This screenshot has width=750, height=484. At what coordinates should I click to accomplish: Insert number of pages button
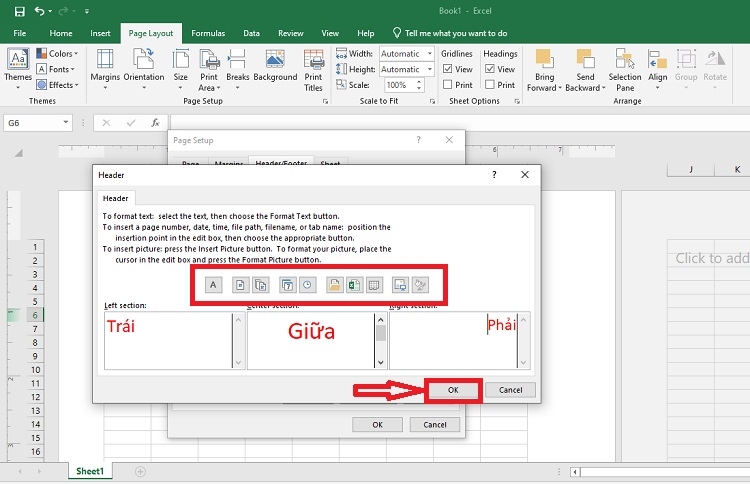[260, 285]
